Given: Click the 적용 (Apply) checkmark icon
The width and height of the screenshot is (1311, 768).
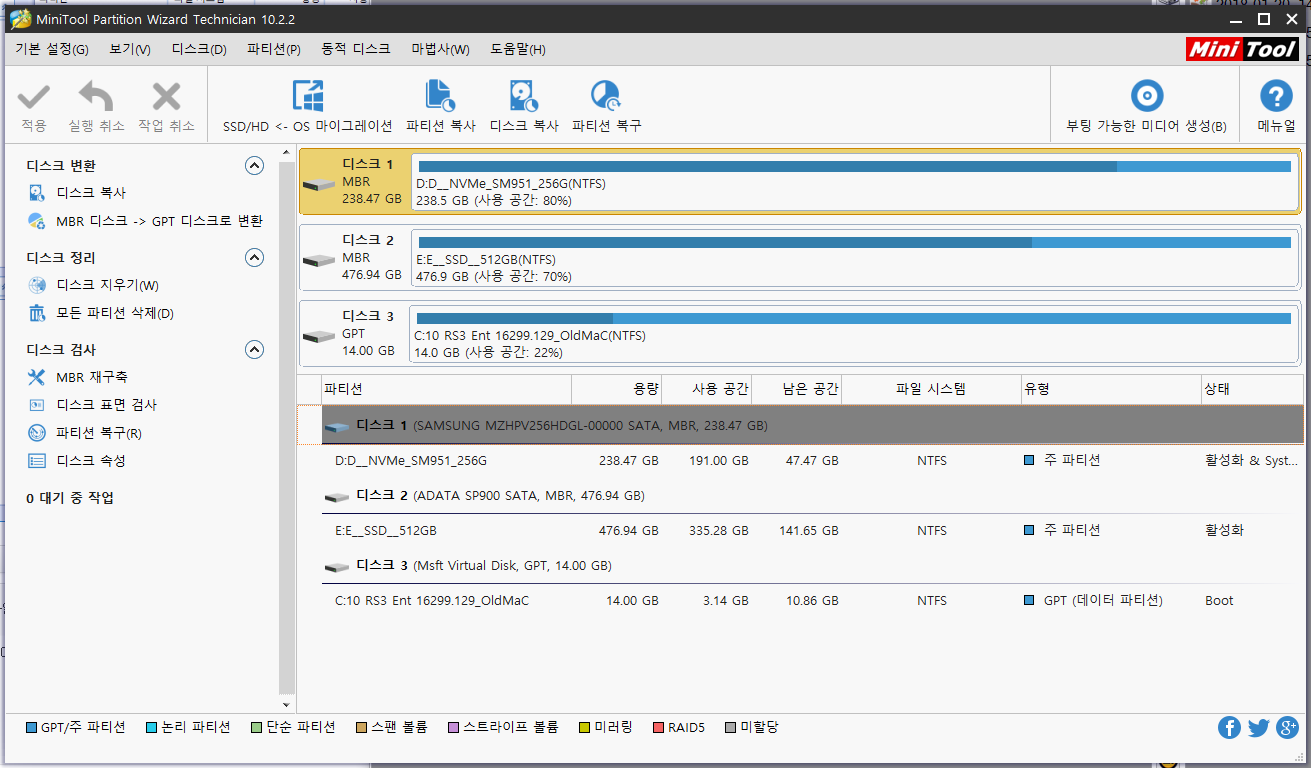Looking at the screenshot, I should (x=34, y=98).
